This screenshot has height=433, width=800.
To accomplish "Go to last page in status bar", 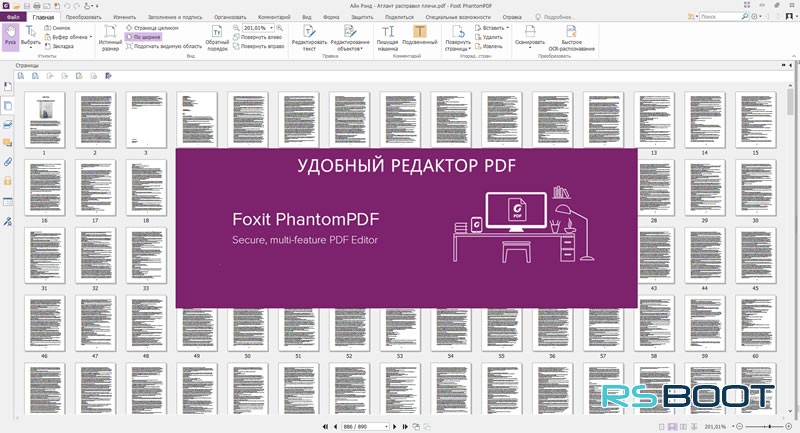I will coord(405,426).
